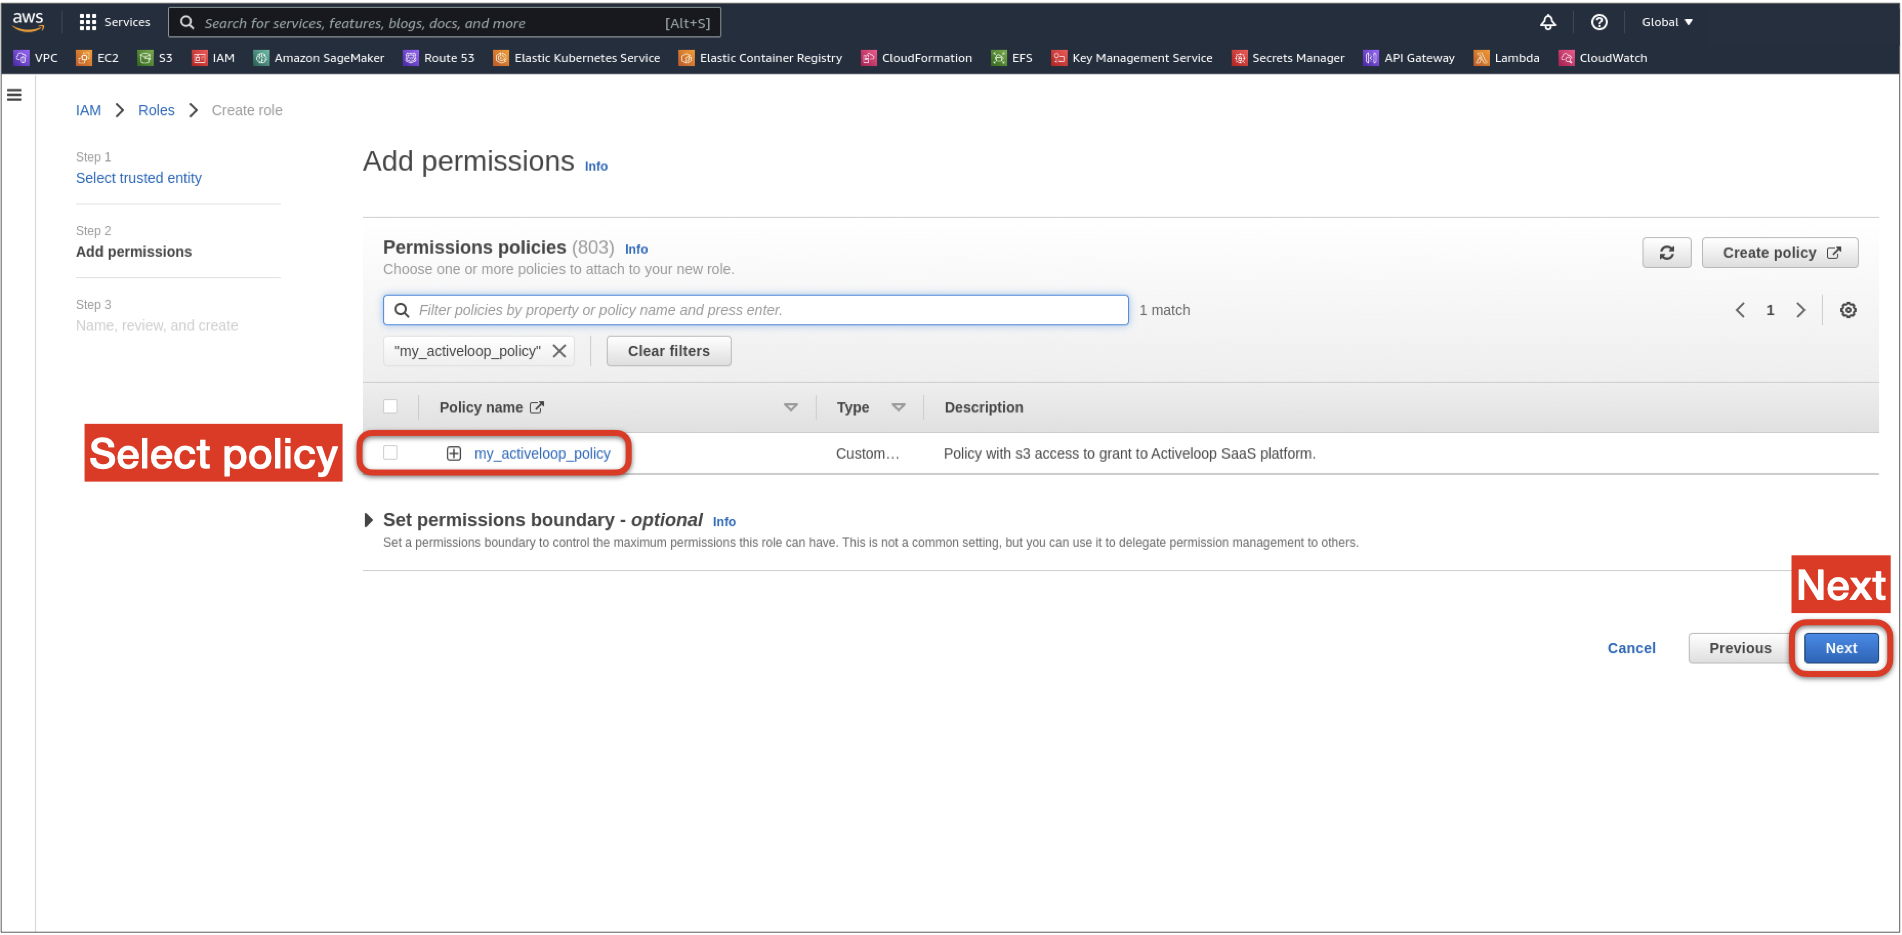Go to next page of policies
Viewport: 1902px width, 935px height.
[1800, 310]
